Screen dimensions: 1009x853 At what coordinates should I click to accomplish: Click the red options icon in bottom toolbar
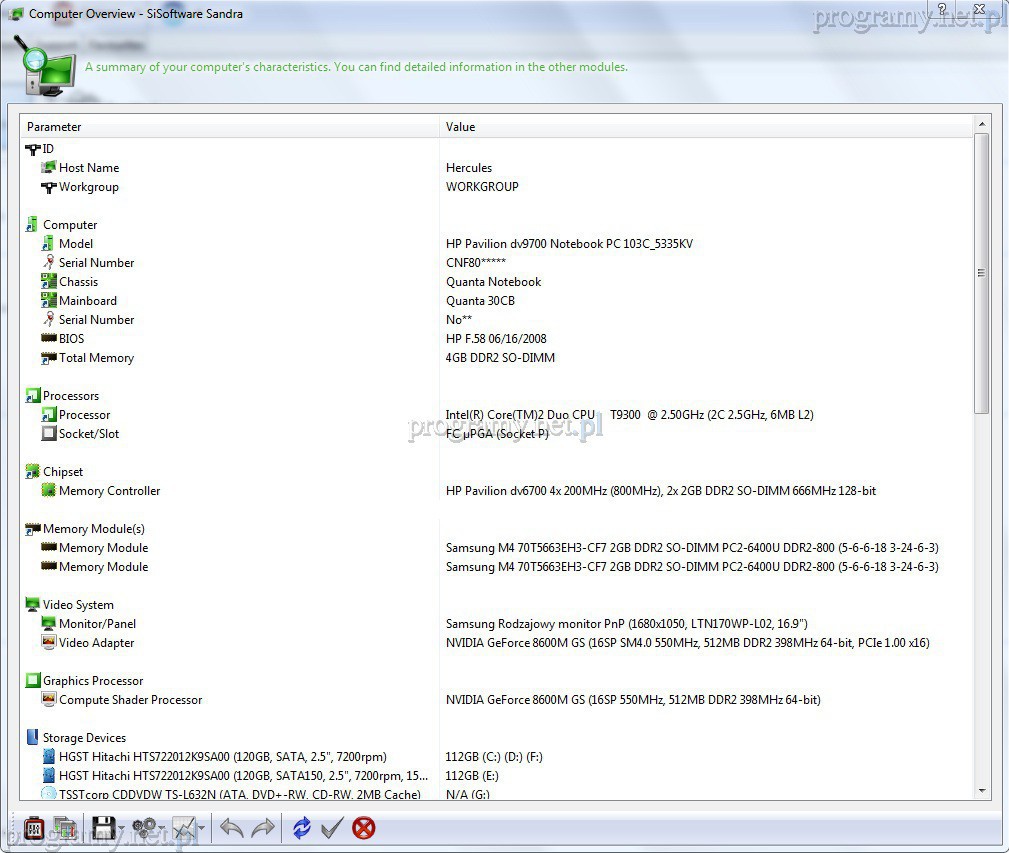point(34,828)
